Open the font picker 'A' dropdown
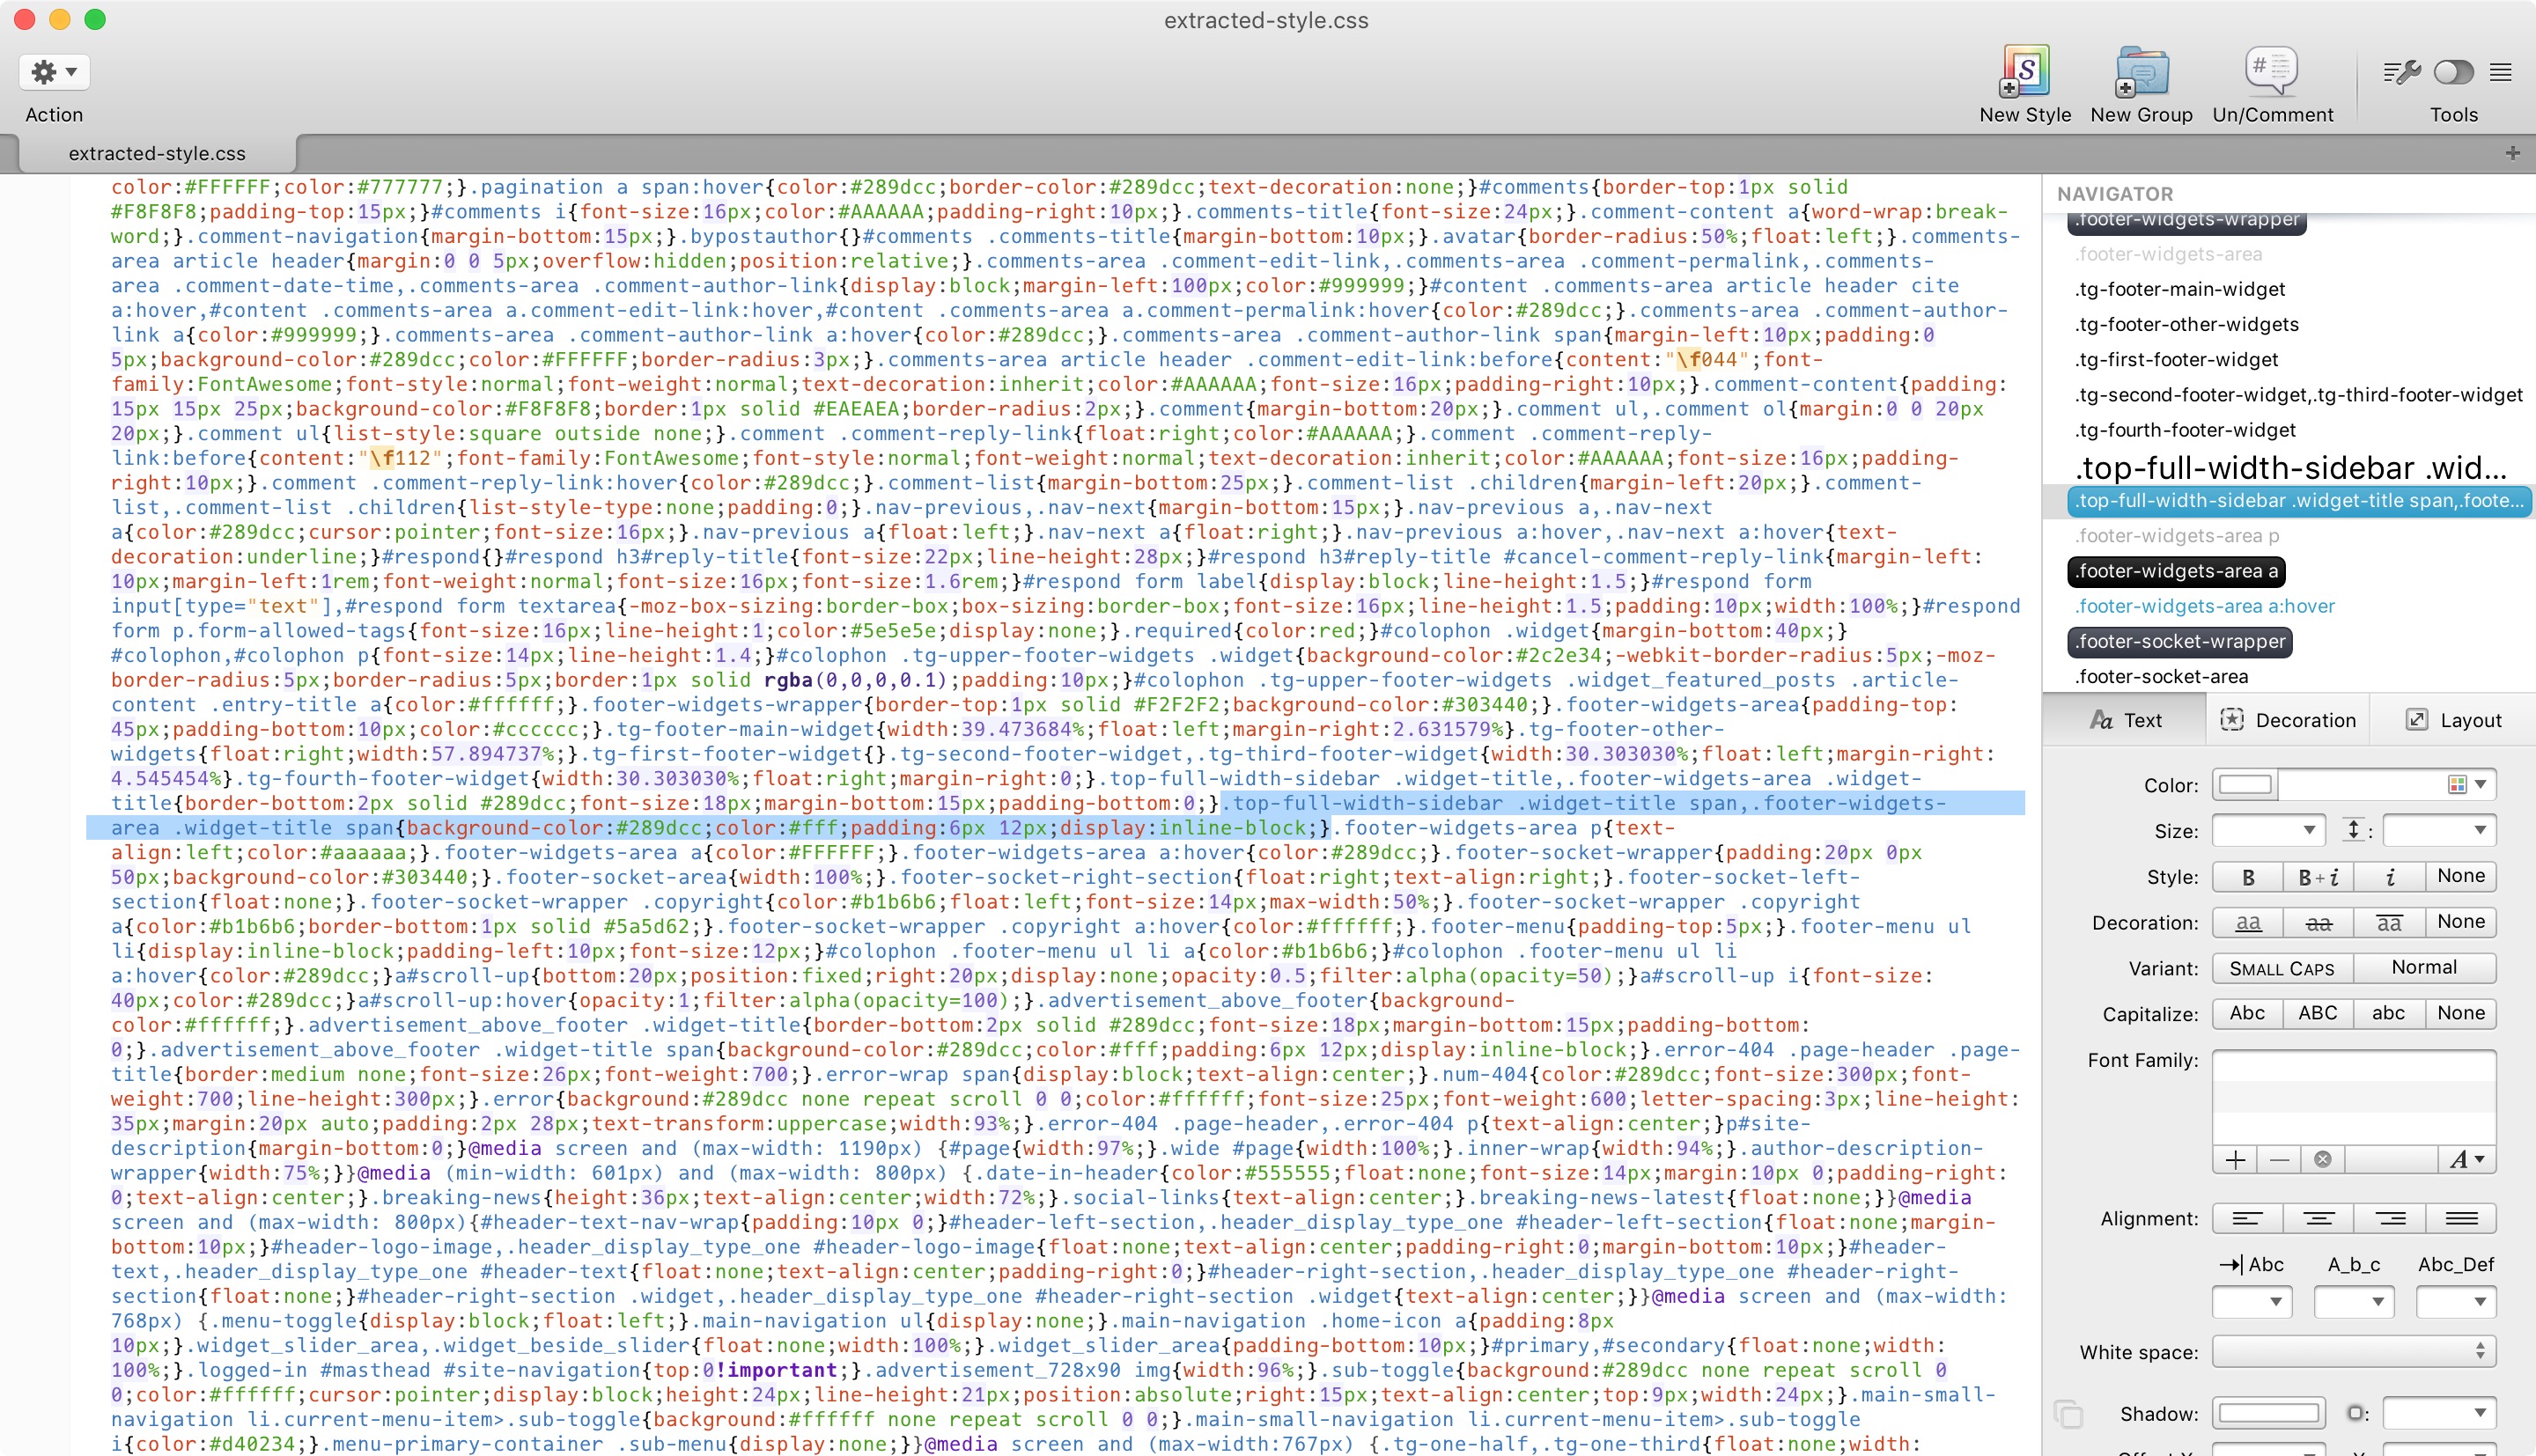The width and height of the screenshot is (2536, 1456). click(2467, 1159)
